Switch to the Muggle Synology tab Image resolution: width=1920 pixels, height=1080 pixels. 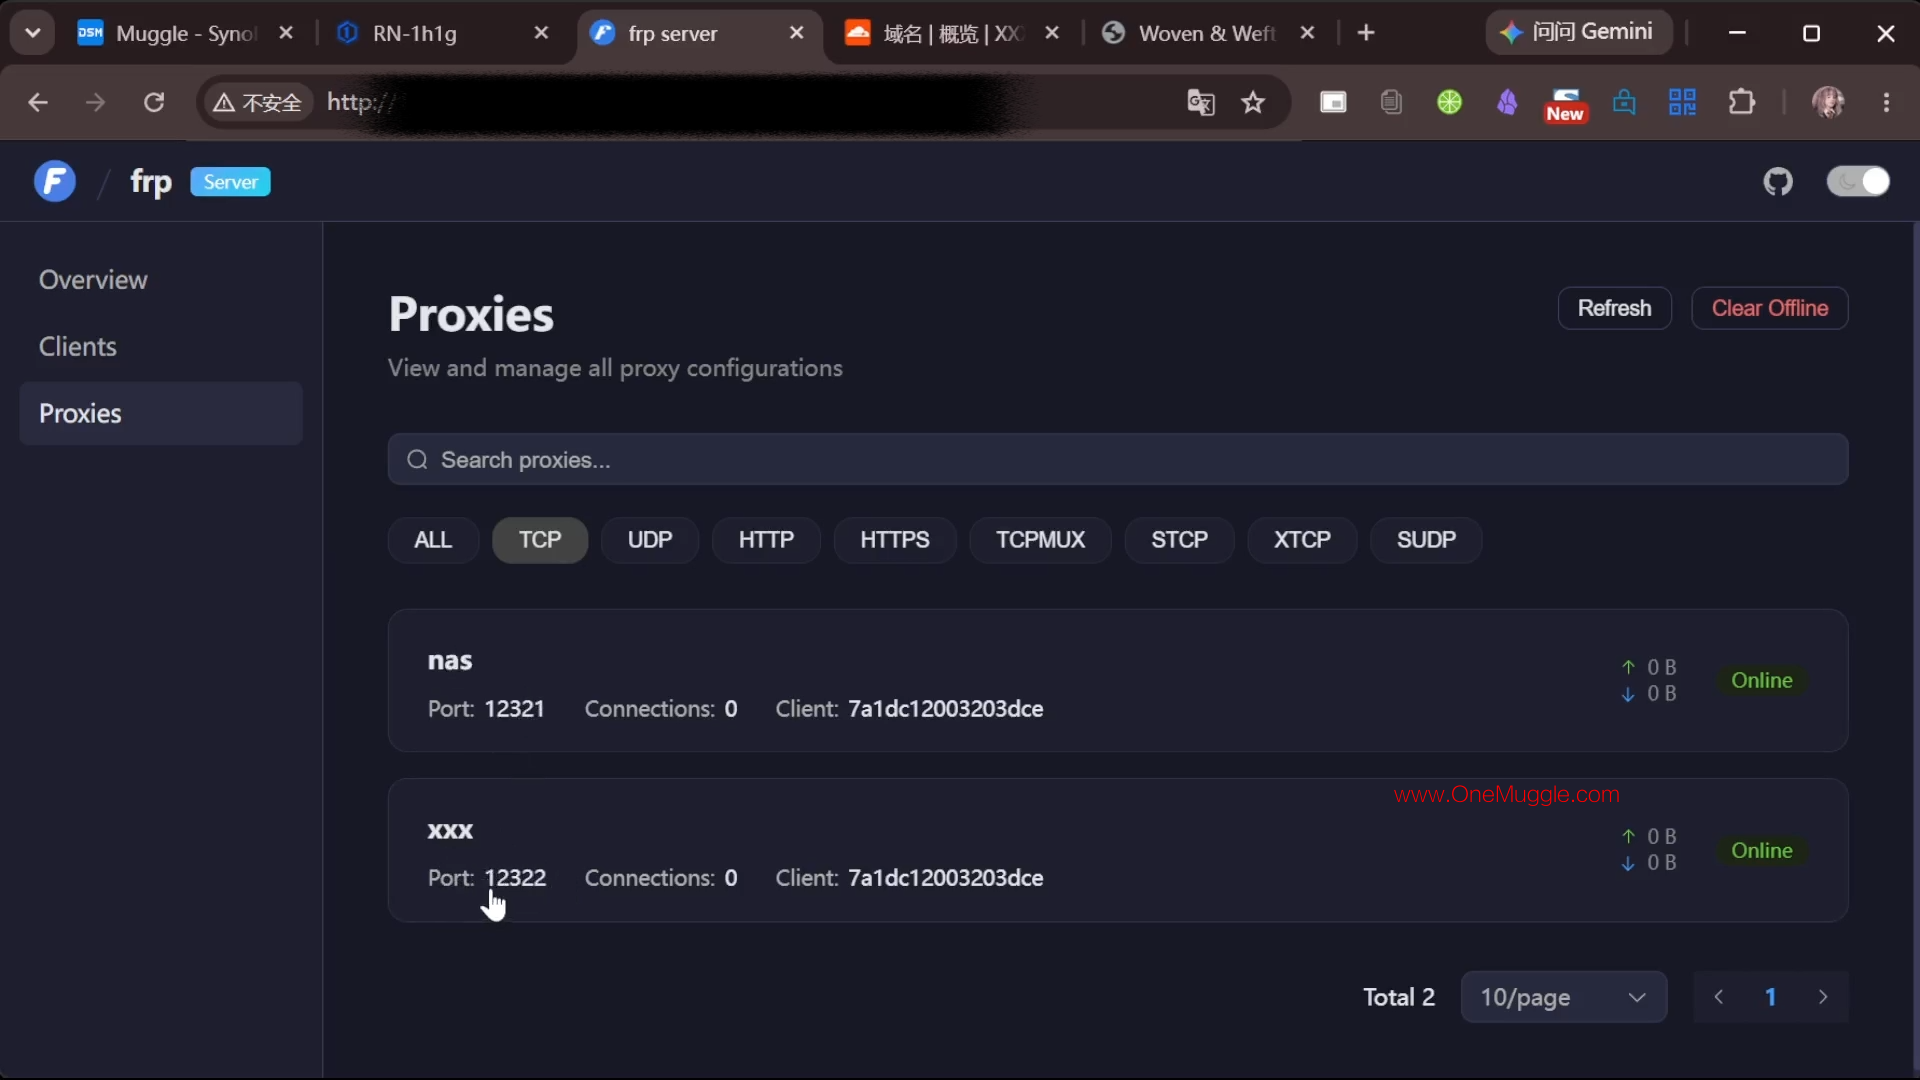185,33
